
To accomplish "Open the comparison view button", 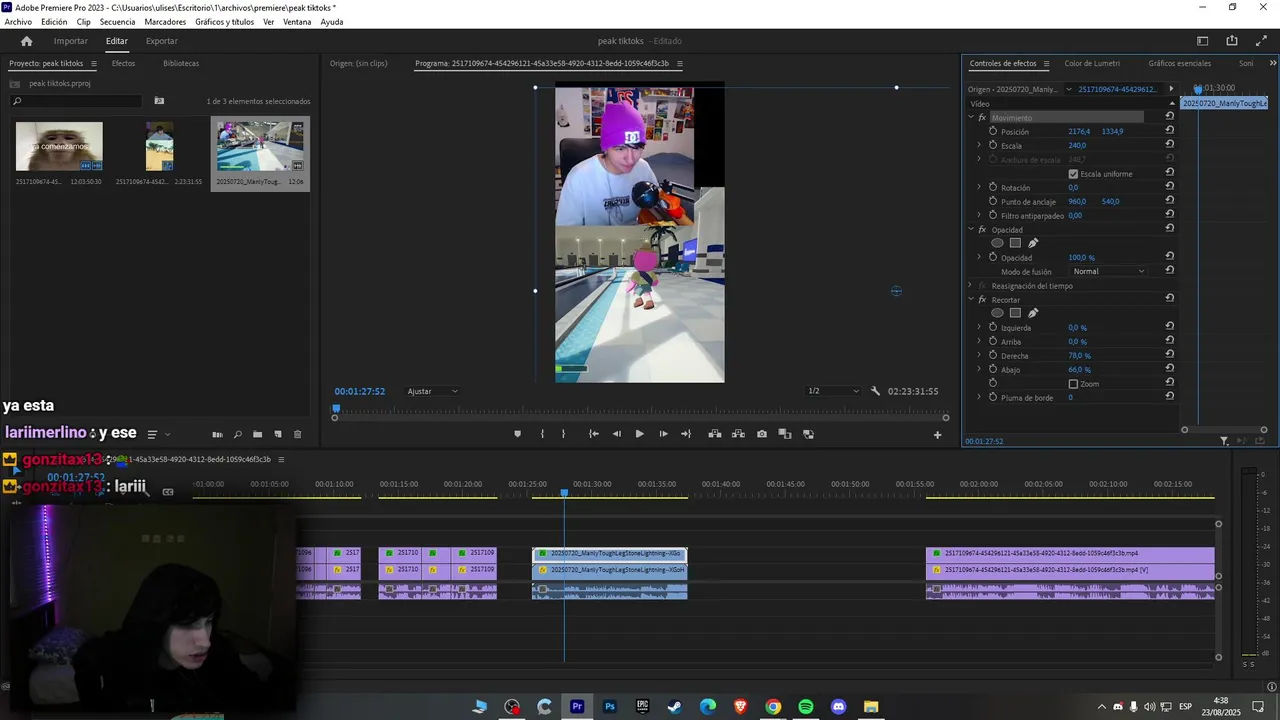I will (x=785, y=434).
